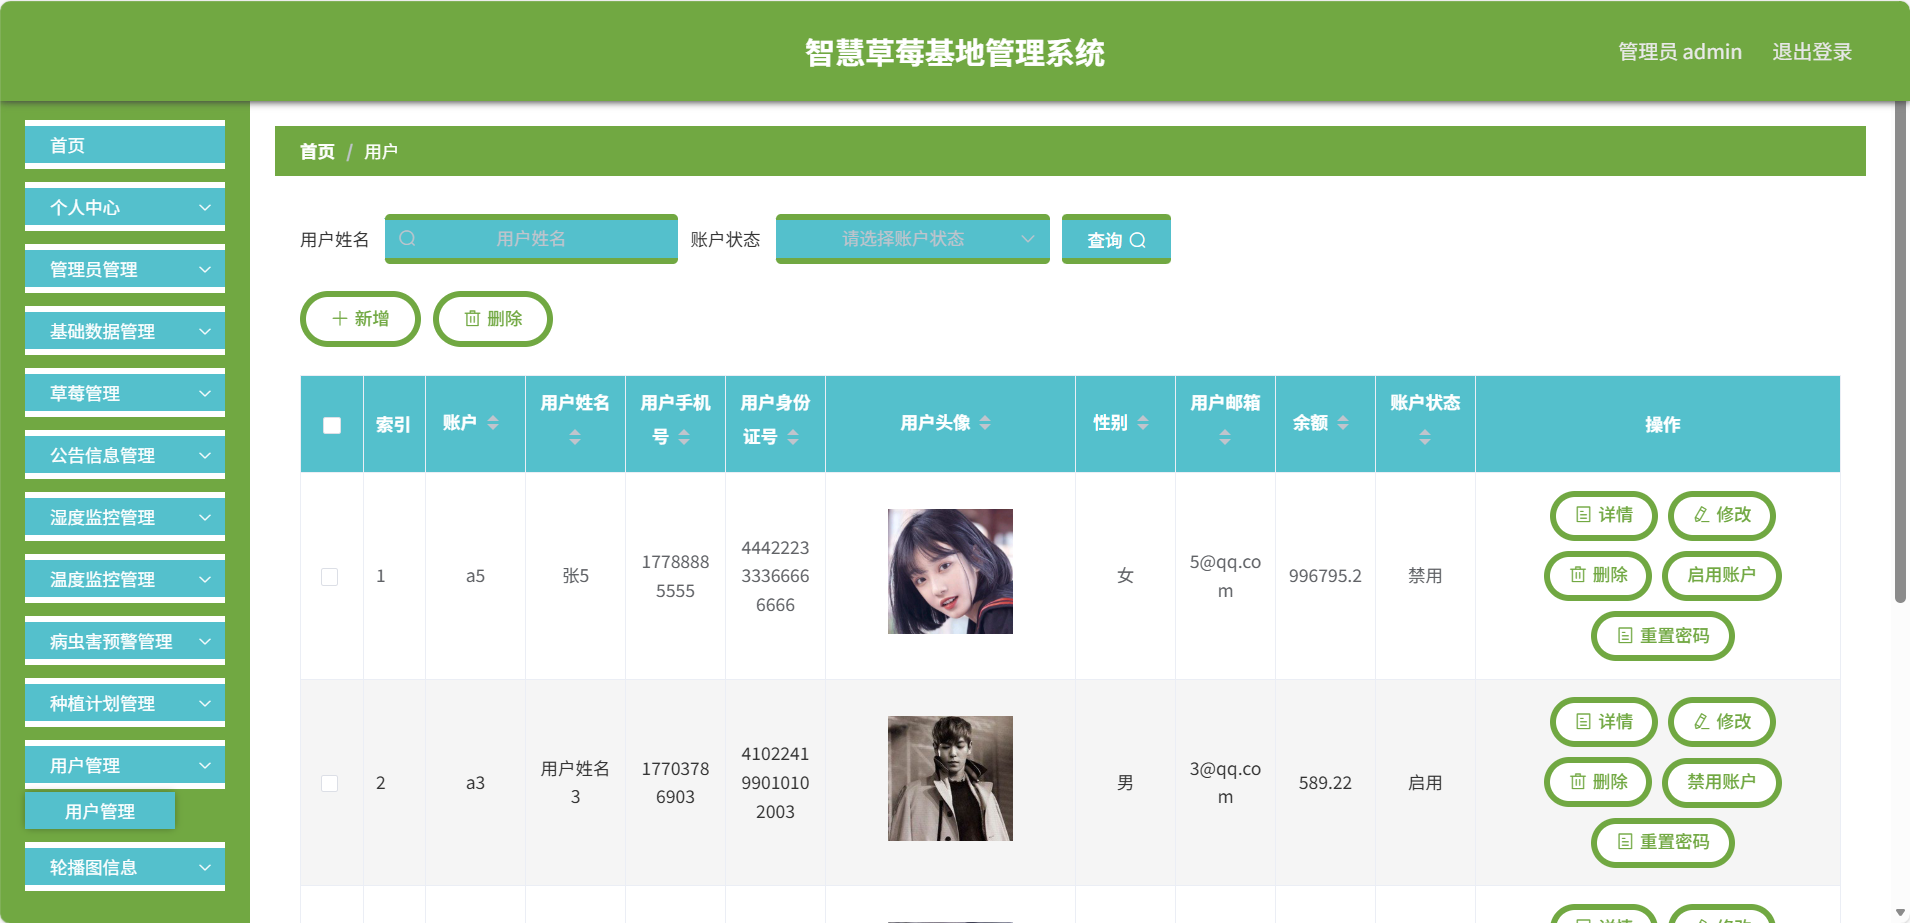The image size is (1910, 923).
Task: Click pencil icon on 修改 for row a5
Action: (1701, 514)
